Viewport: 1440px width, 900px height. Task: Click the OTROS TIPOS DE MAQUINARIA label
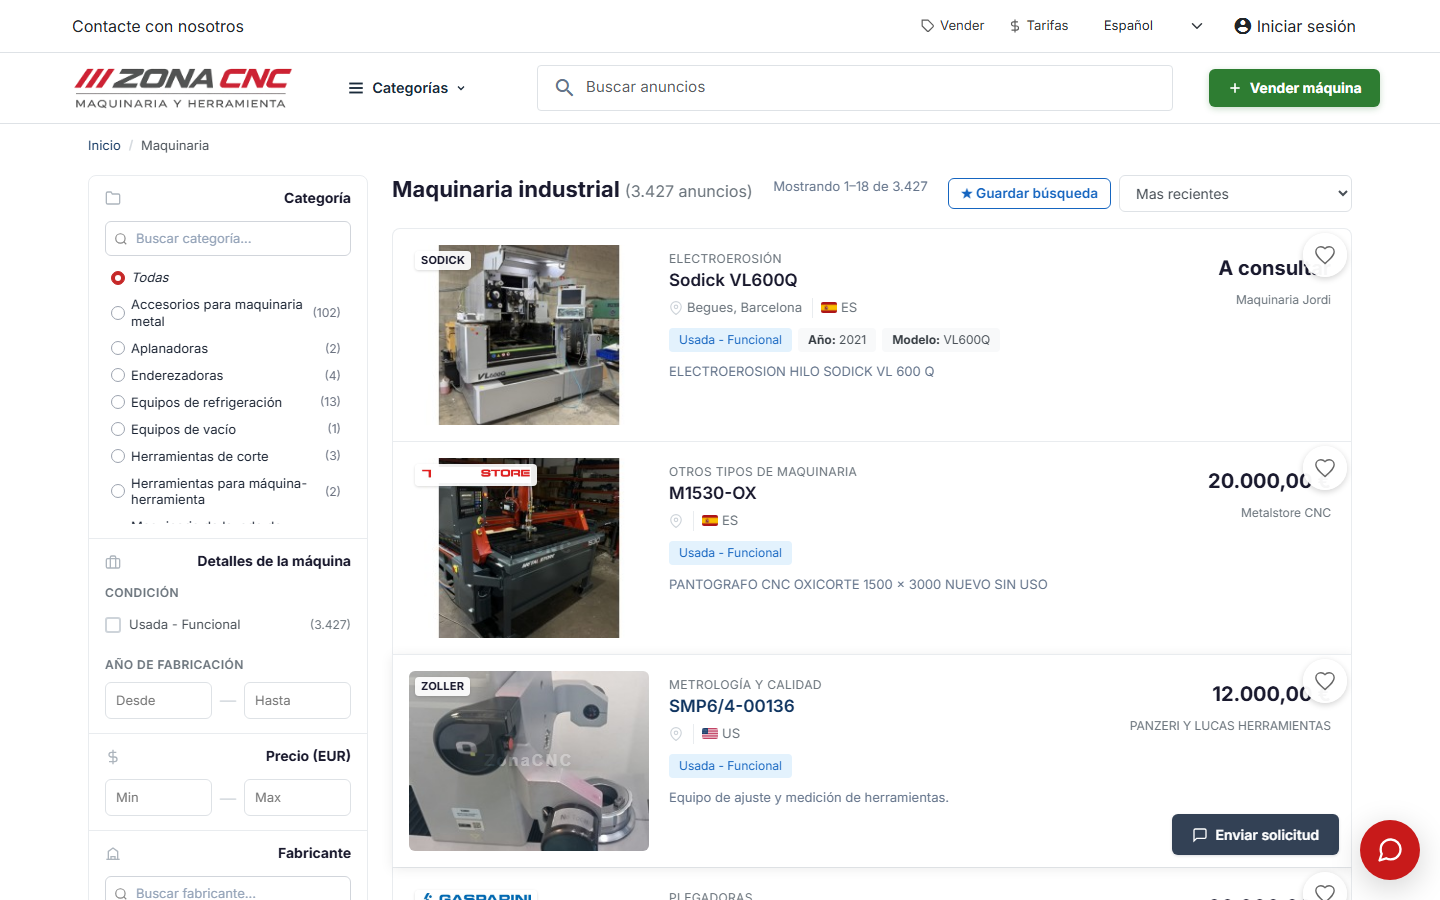tap(763, 472)
